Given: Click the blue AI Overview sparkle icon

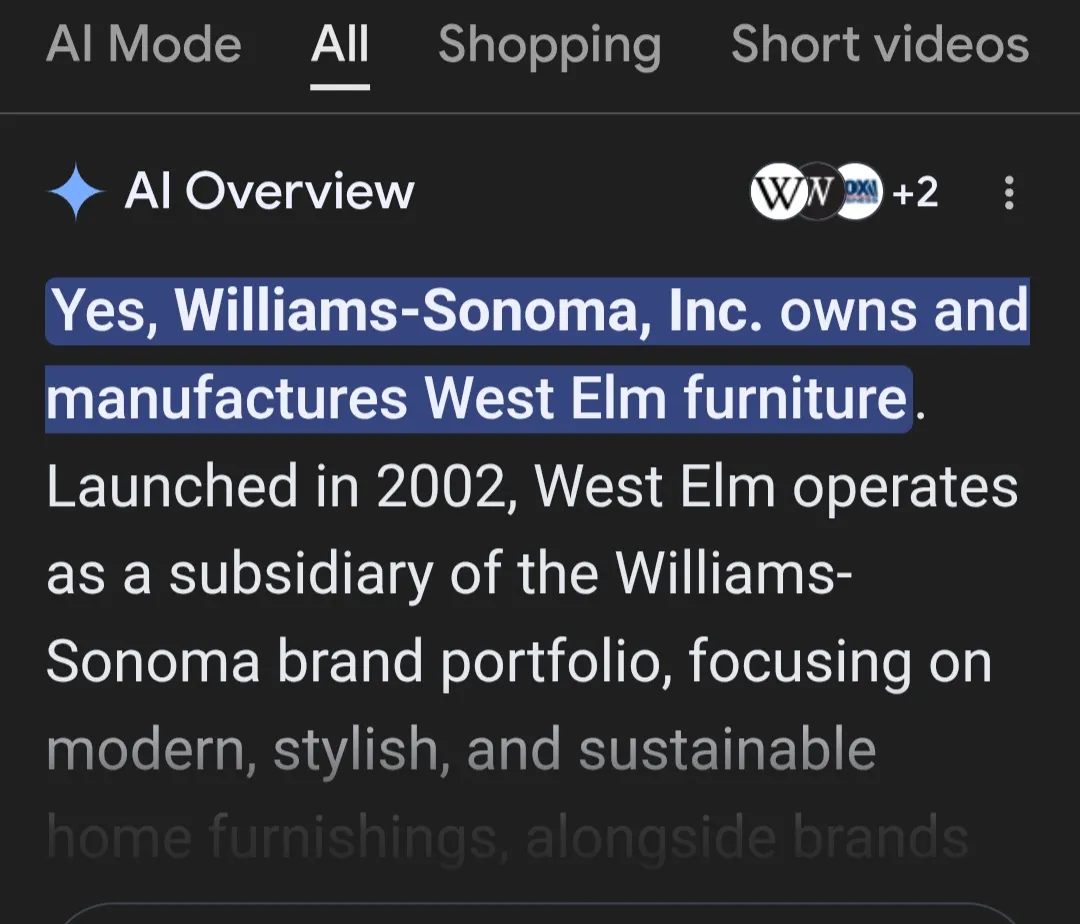Looking at the screenshot, I should point(76,192).
